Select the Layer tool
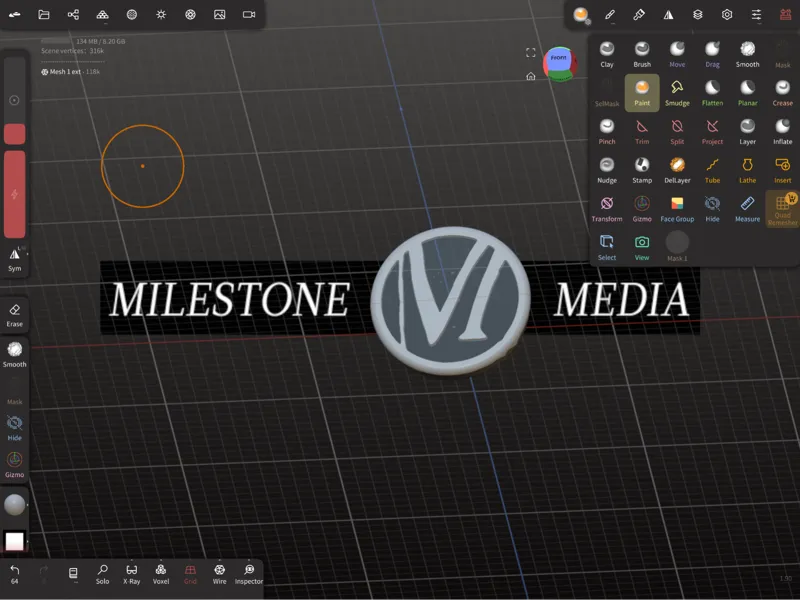This screenshot has height=600, width=800. click(x=747, y=132)
